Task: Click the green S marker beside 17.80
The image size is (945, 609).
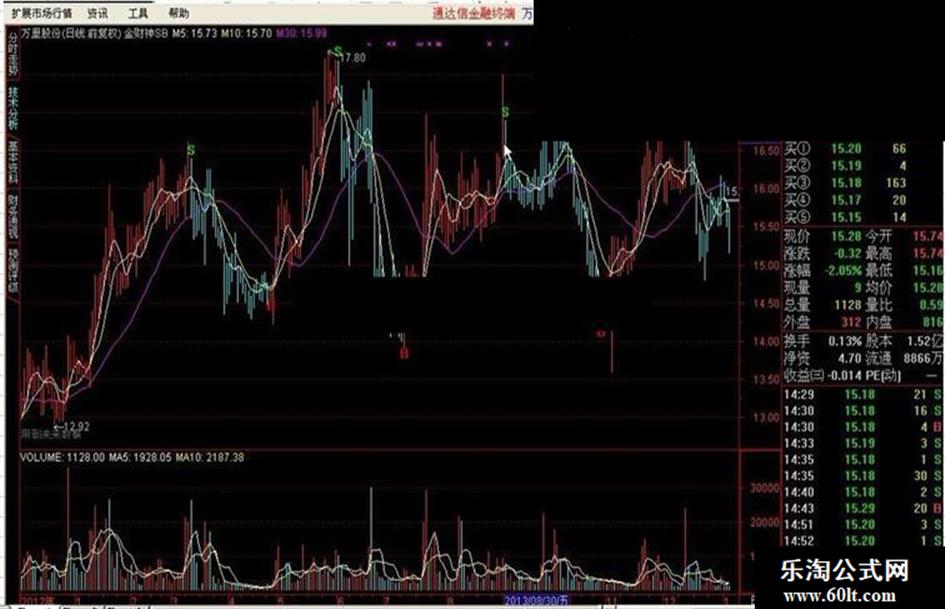Action: 338,52
